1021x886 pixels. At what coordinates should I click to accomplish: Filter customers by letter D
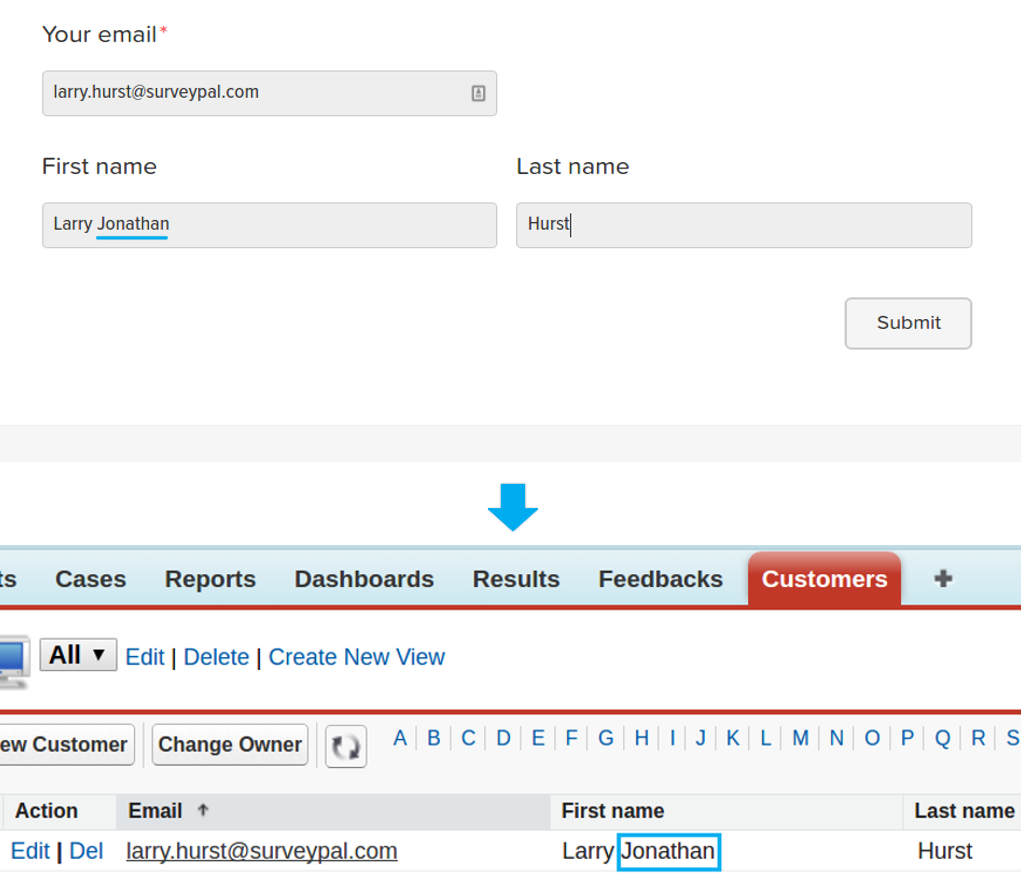pos(503,738)
